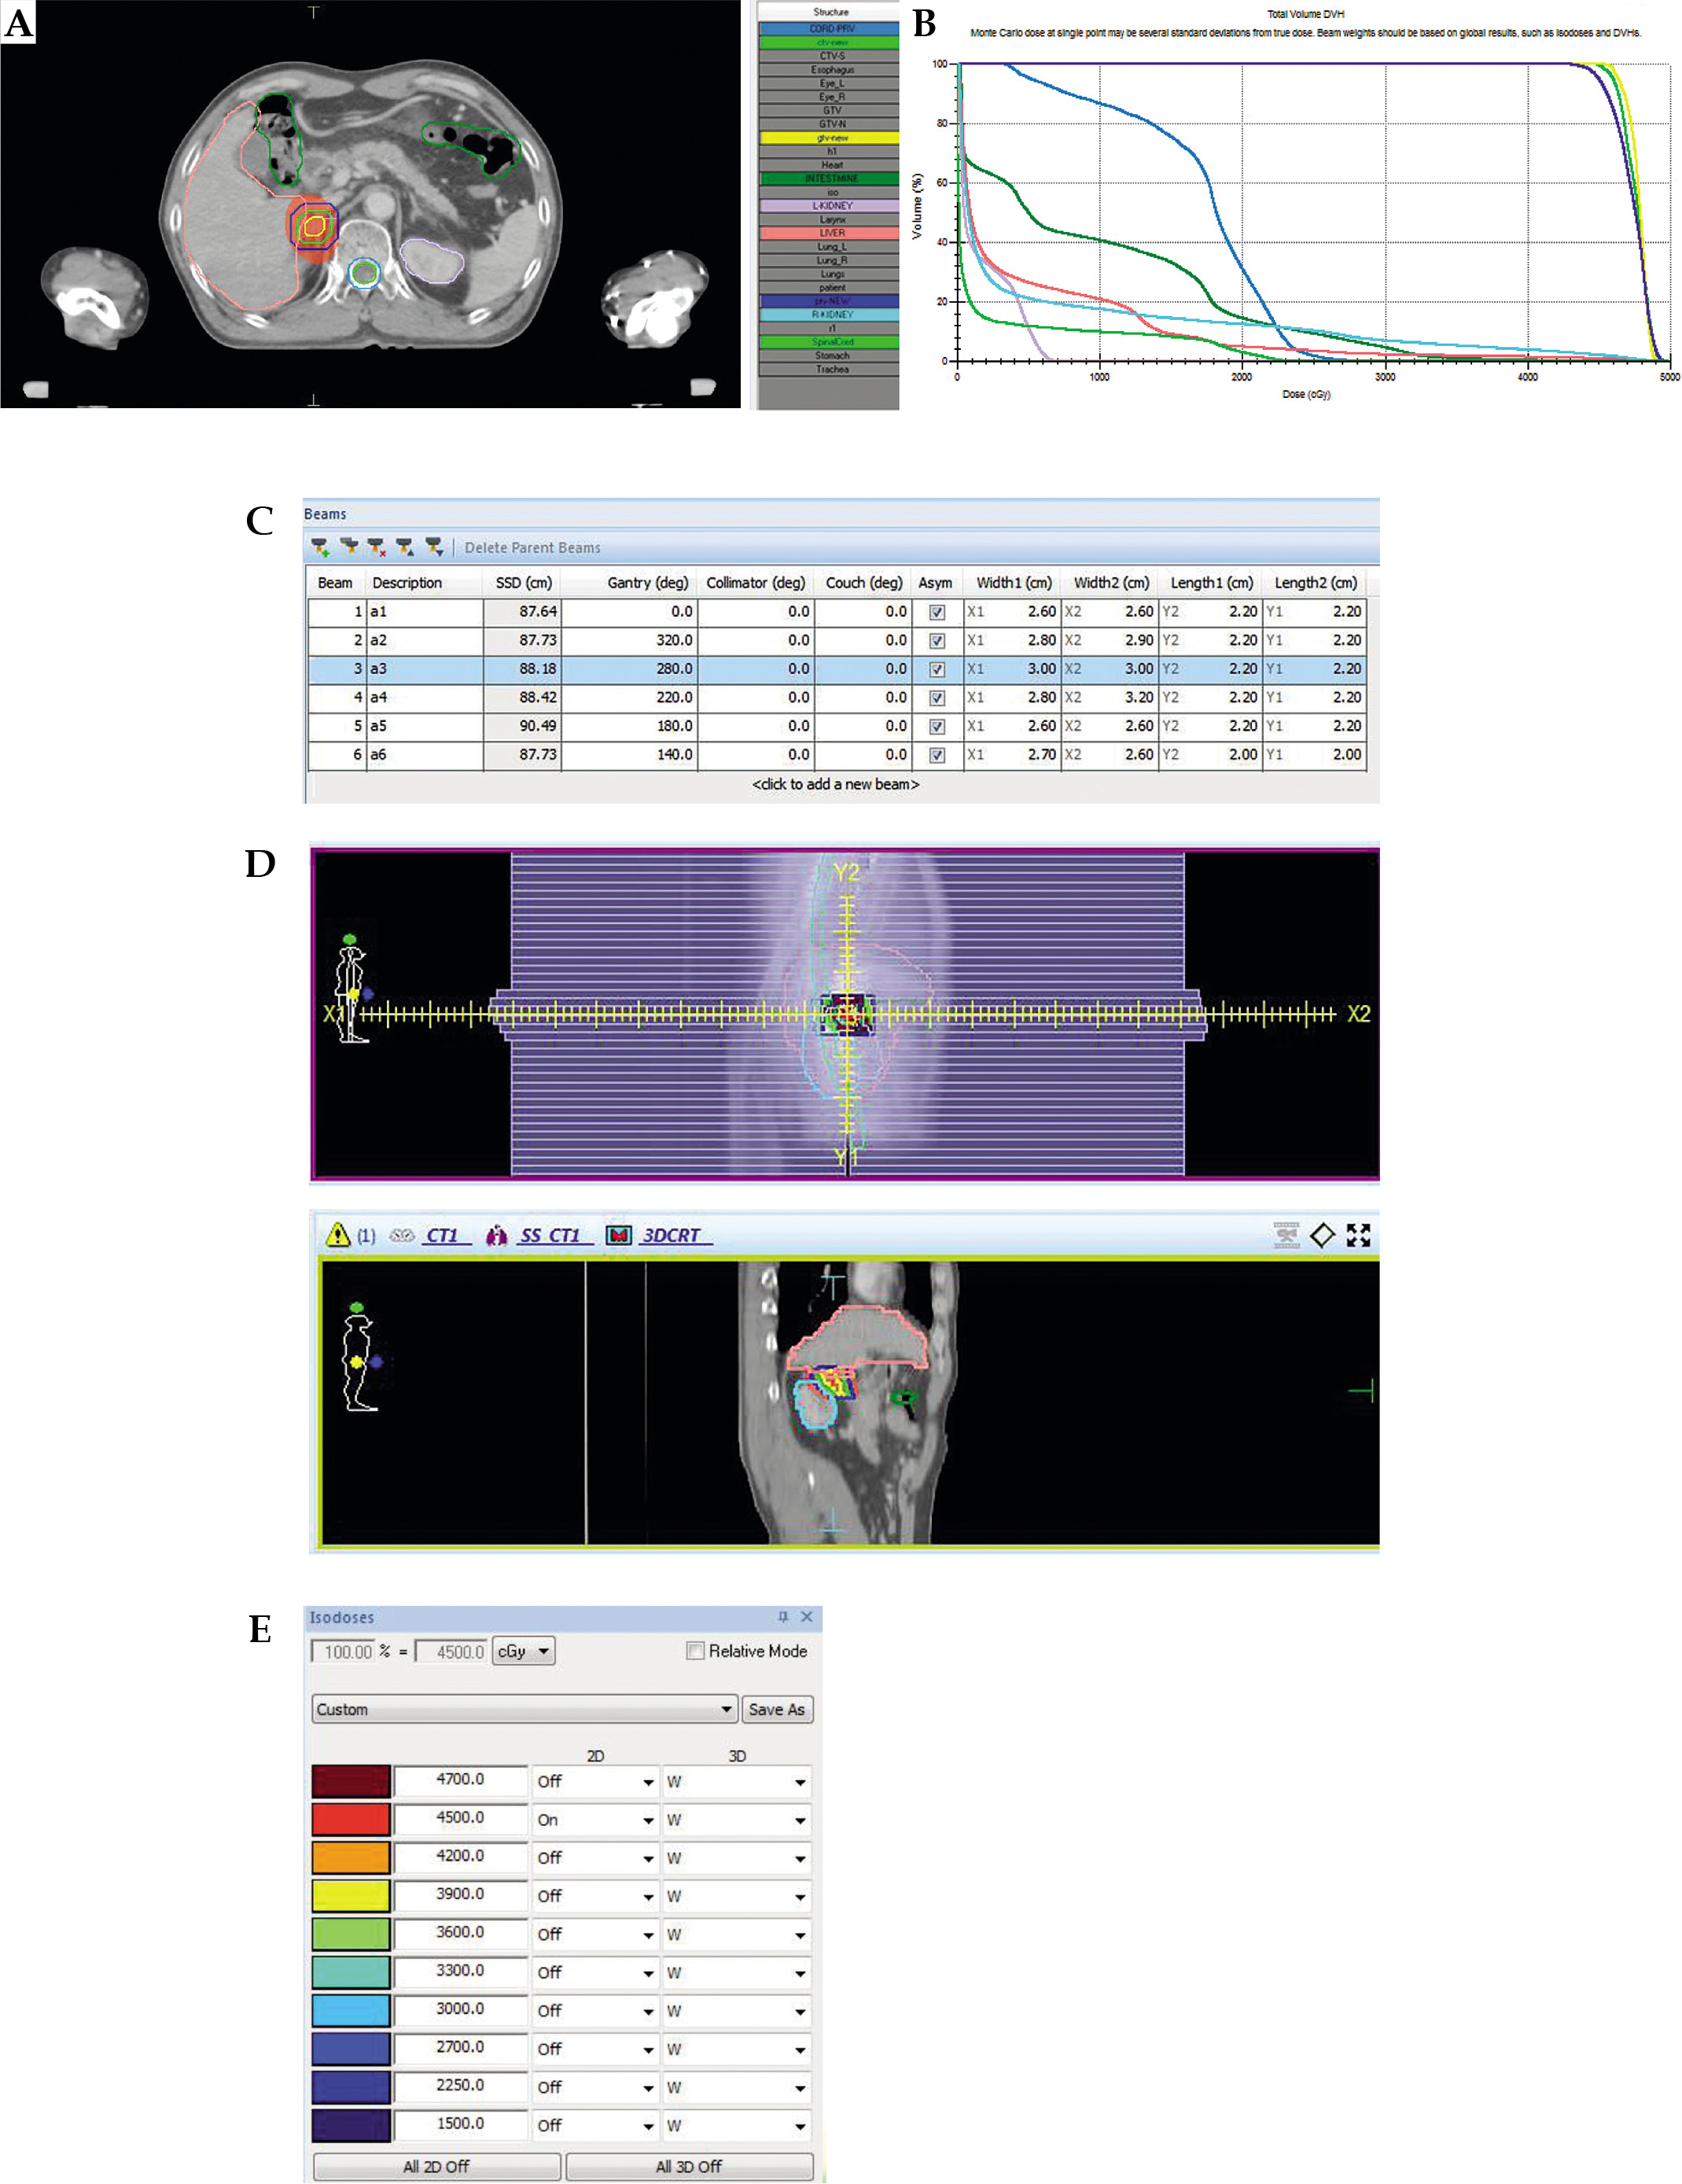Image resolution: width=1682 pixels, height=2184 pixels.
Task: Enable the Relative Mode checkbox
Action: tap(695, 1651)
